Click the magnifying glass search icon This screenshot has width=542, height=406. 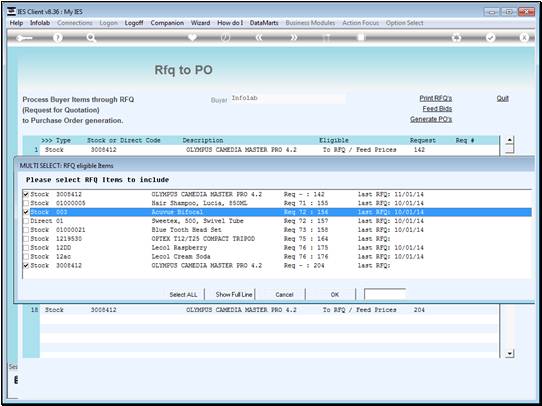91,38
